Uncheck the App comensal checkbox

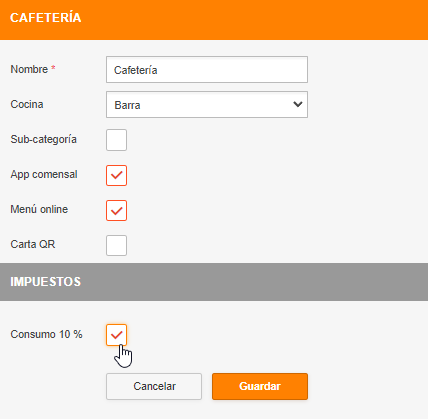tap(116, 175)
